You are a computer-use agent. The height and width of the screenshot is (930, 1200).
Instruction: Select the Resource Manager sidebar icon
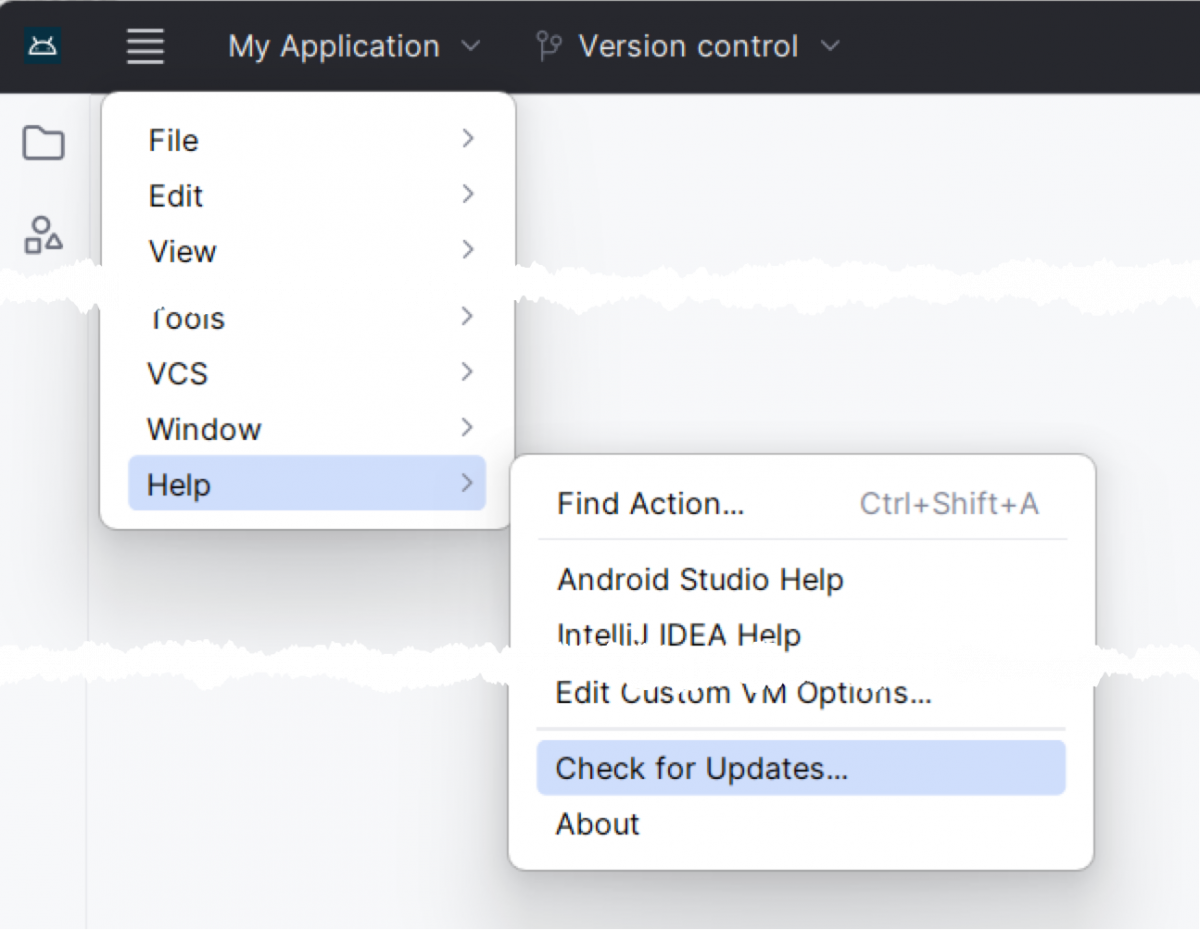coord(43,233)
